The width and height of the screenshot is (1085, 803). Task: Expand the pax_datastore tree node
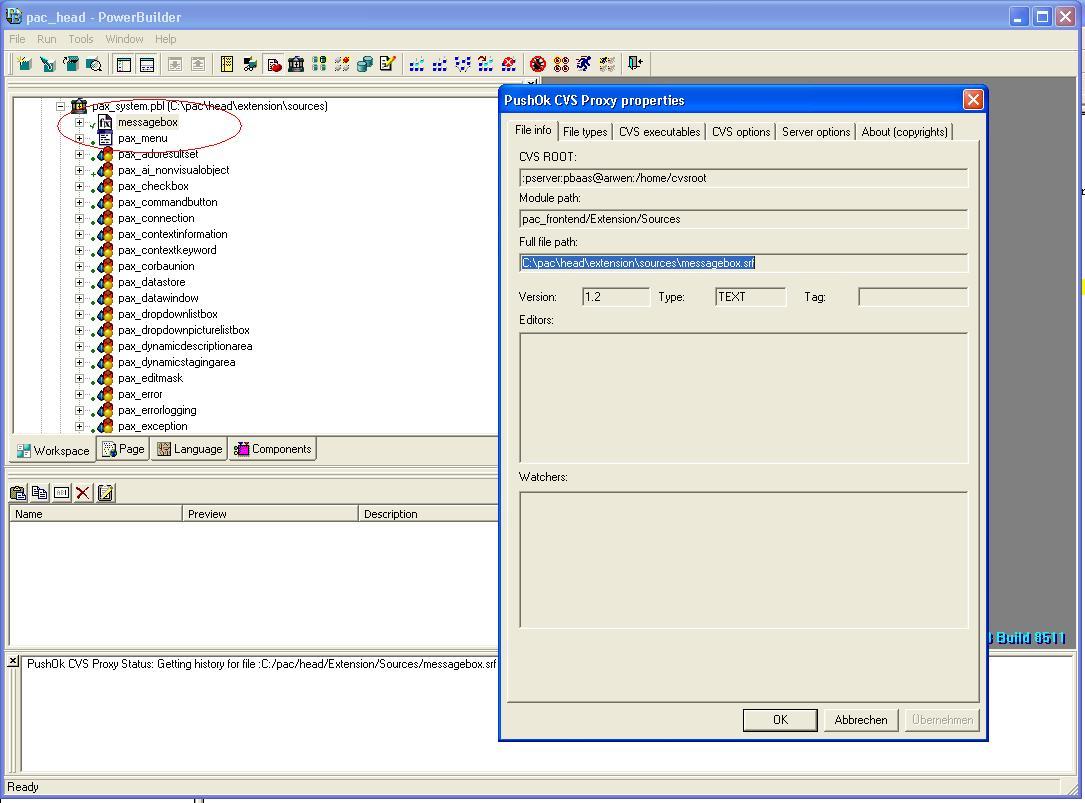[x=79, y=282]
